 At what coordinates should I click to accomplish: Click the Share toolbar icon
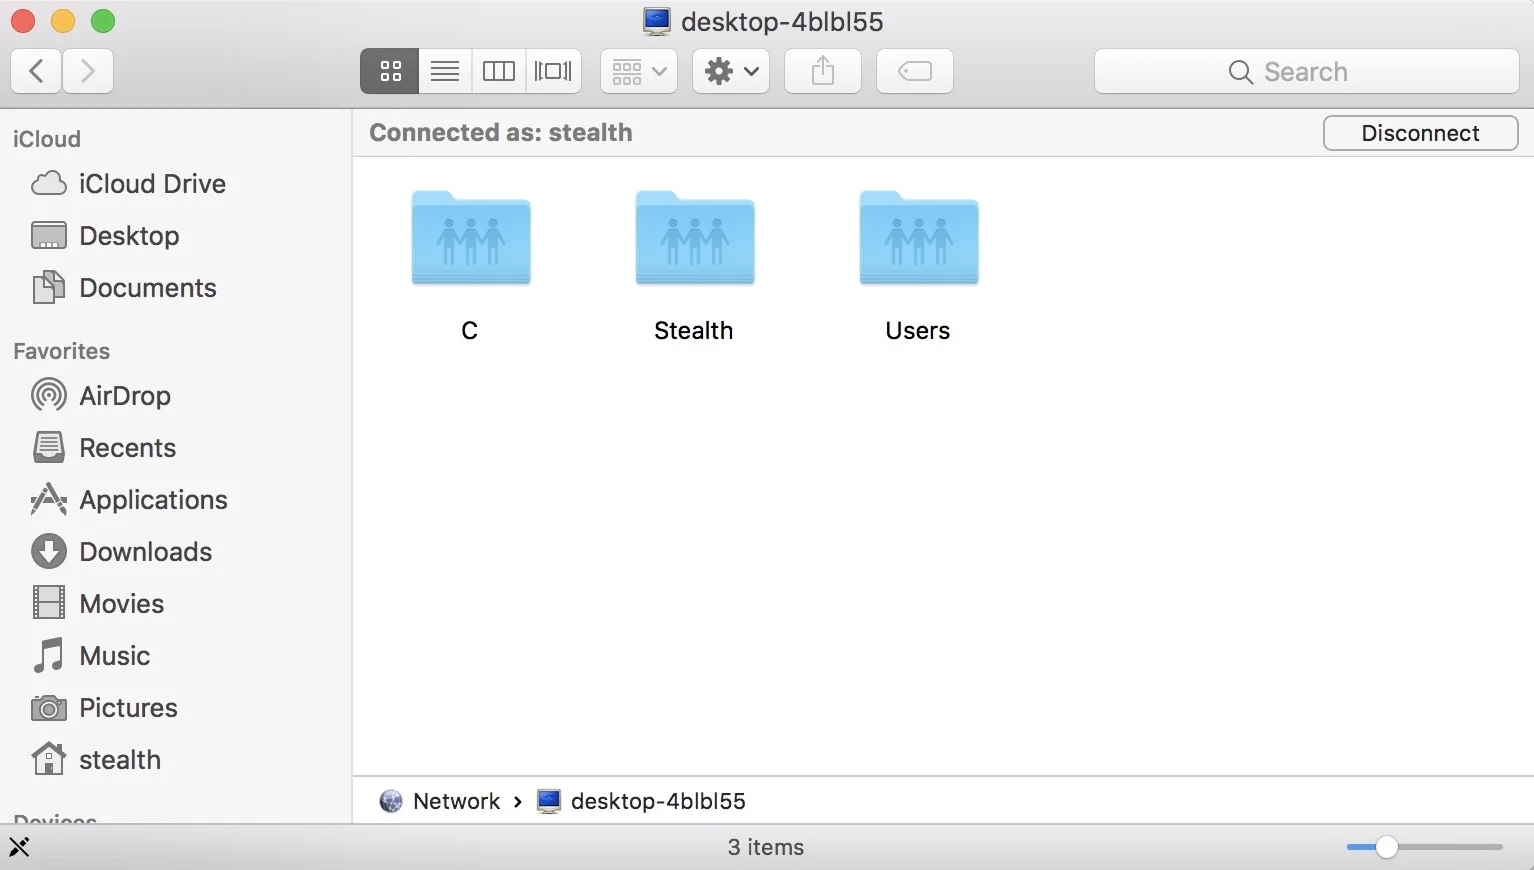click(823, 71)
